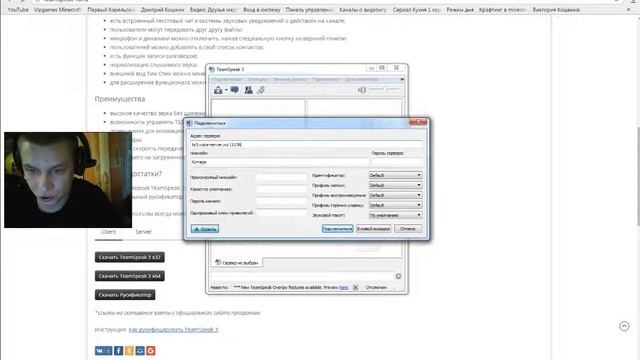Click the 'Произносимый никнейм' input field
Viewport: 640px width, 360px height.
point(282,178)
